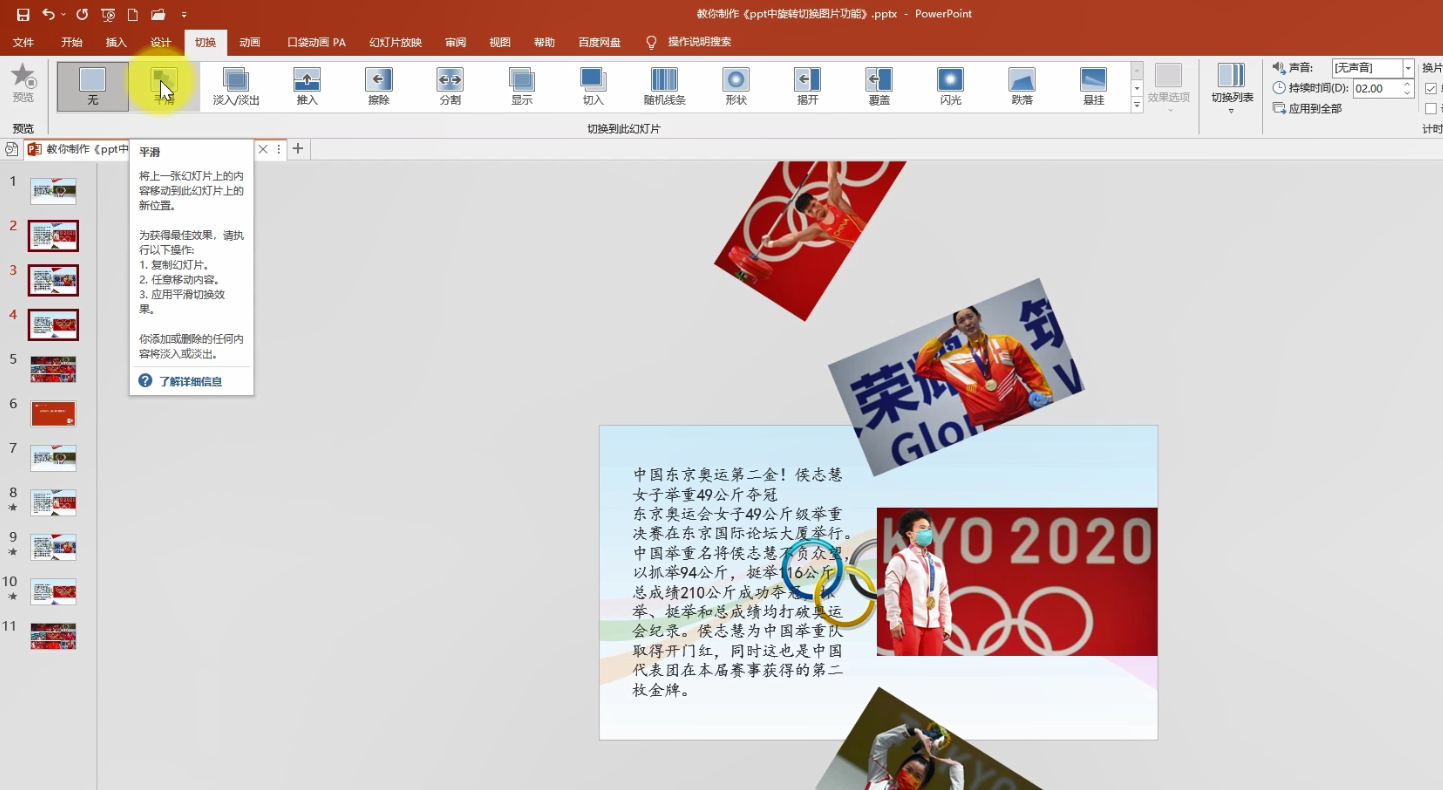Apply the 显示 reveal transition
This screenshot has height=790, width=1443.
click(x=522, y=86)
